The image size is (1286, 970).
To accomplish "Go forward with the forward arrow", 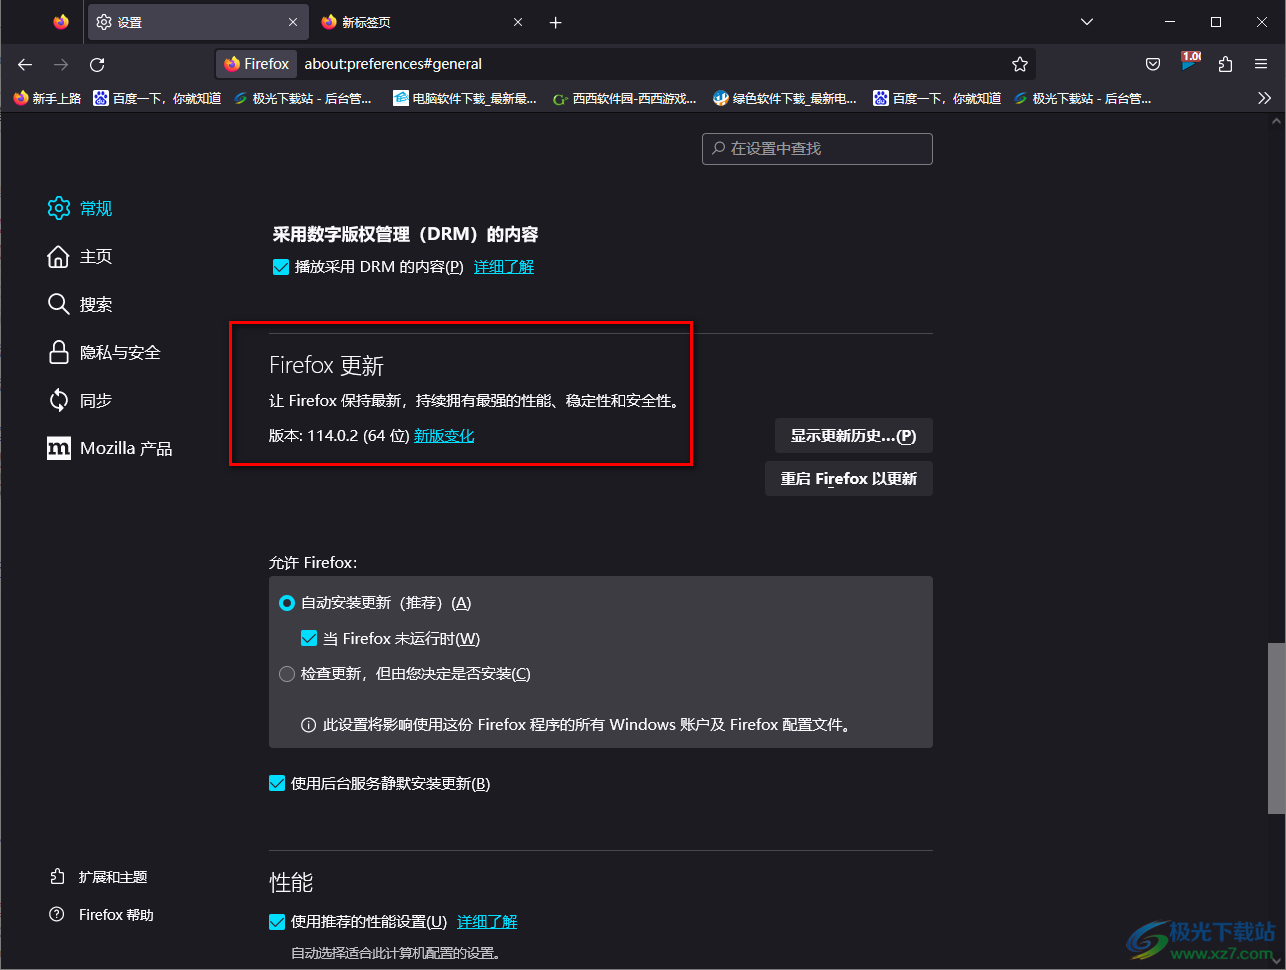I will pos(61,64).
